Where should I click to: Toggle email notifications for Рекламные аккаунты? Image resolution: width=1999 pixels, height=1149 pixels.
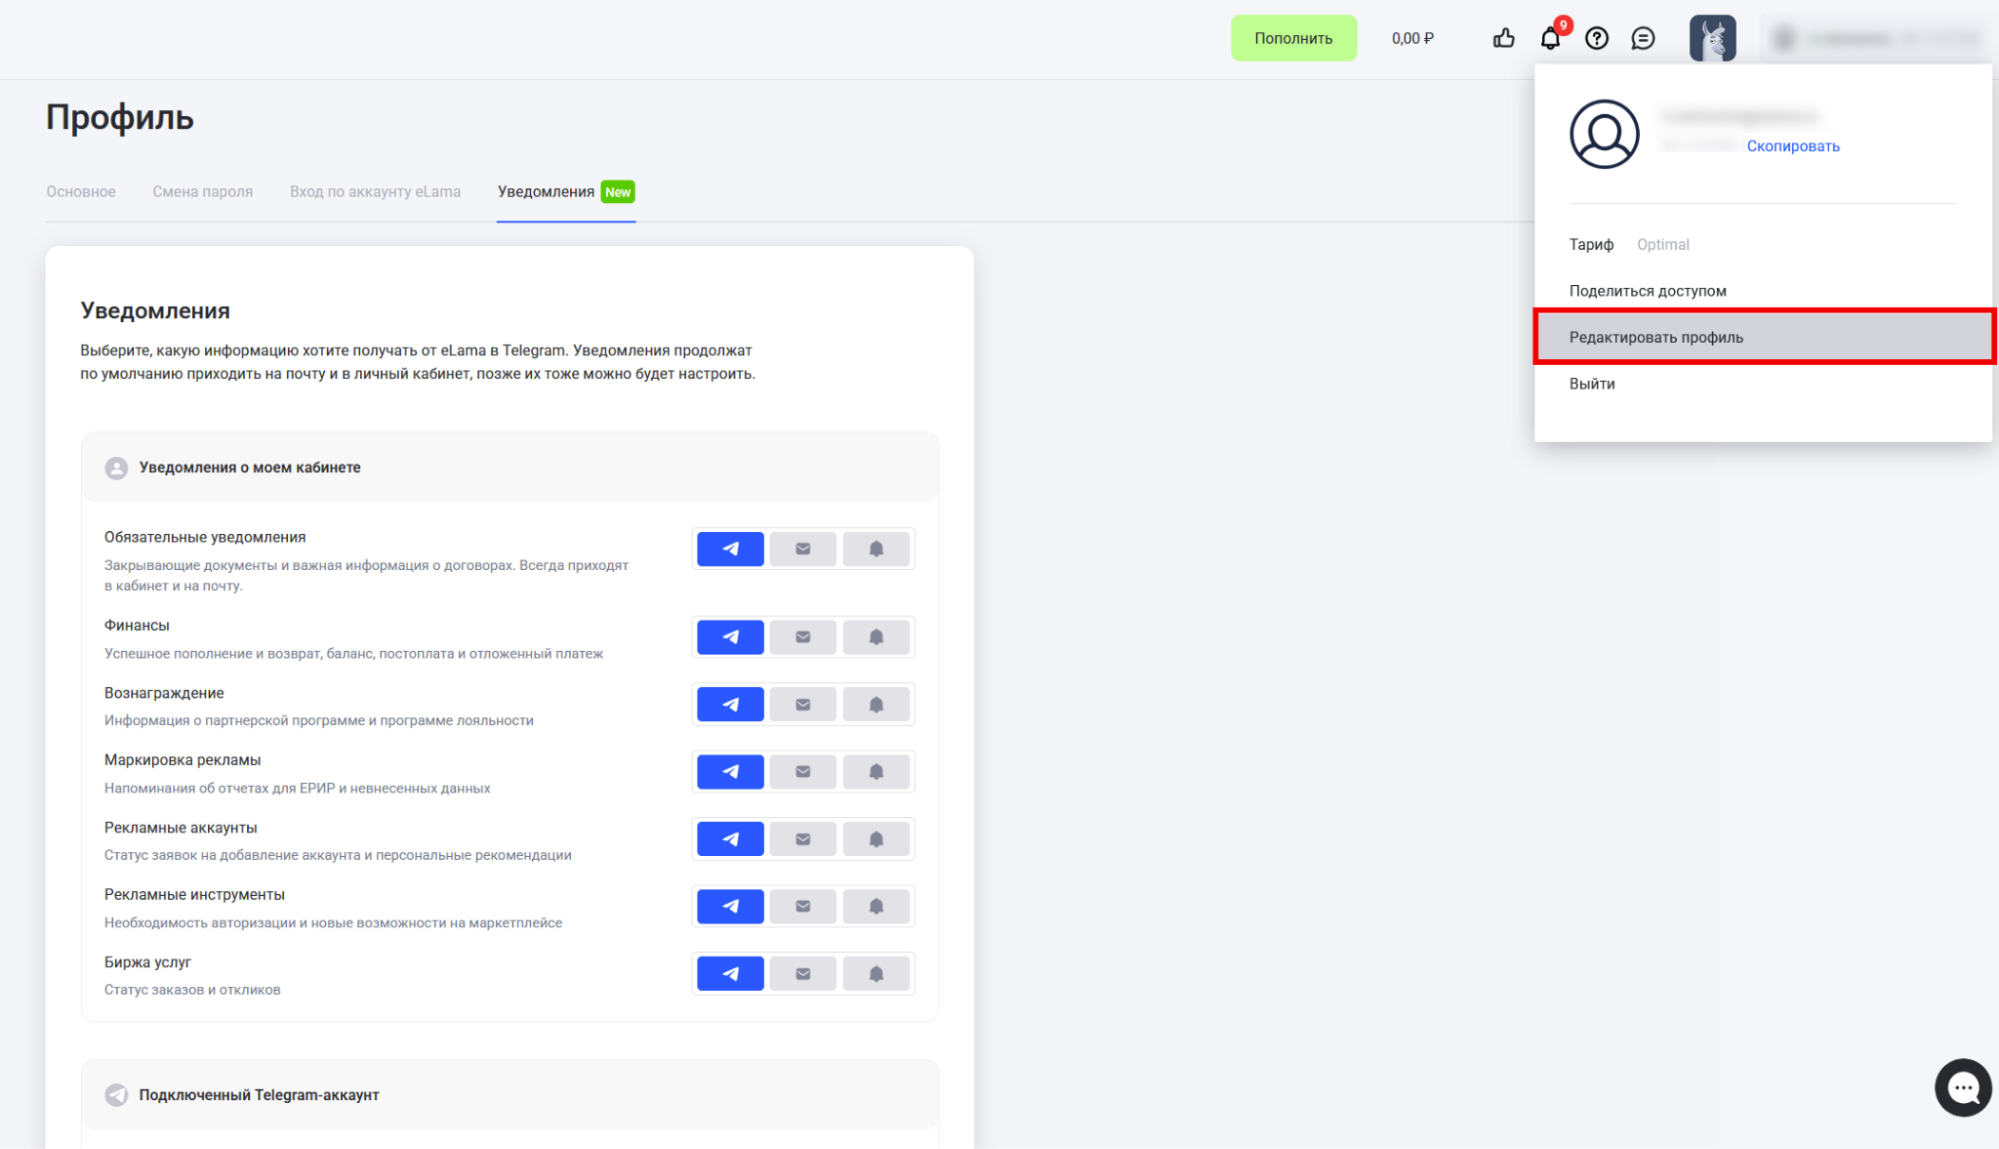[x=803, y=840]
